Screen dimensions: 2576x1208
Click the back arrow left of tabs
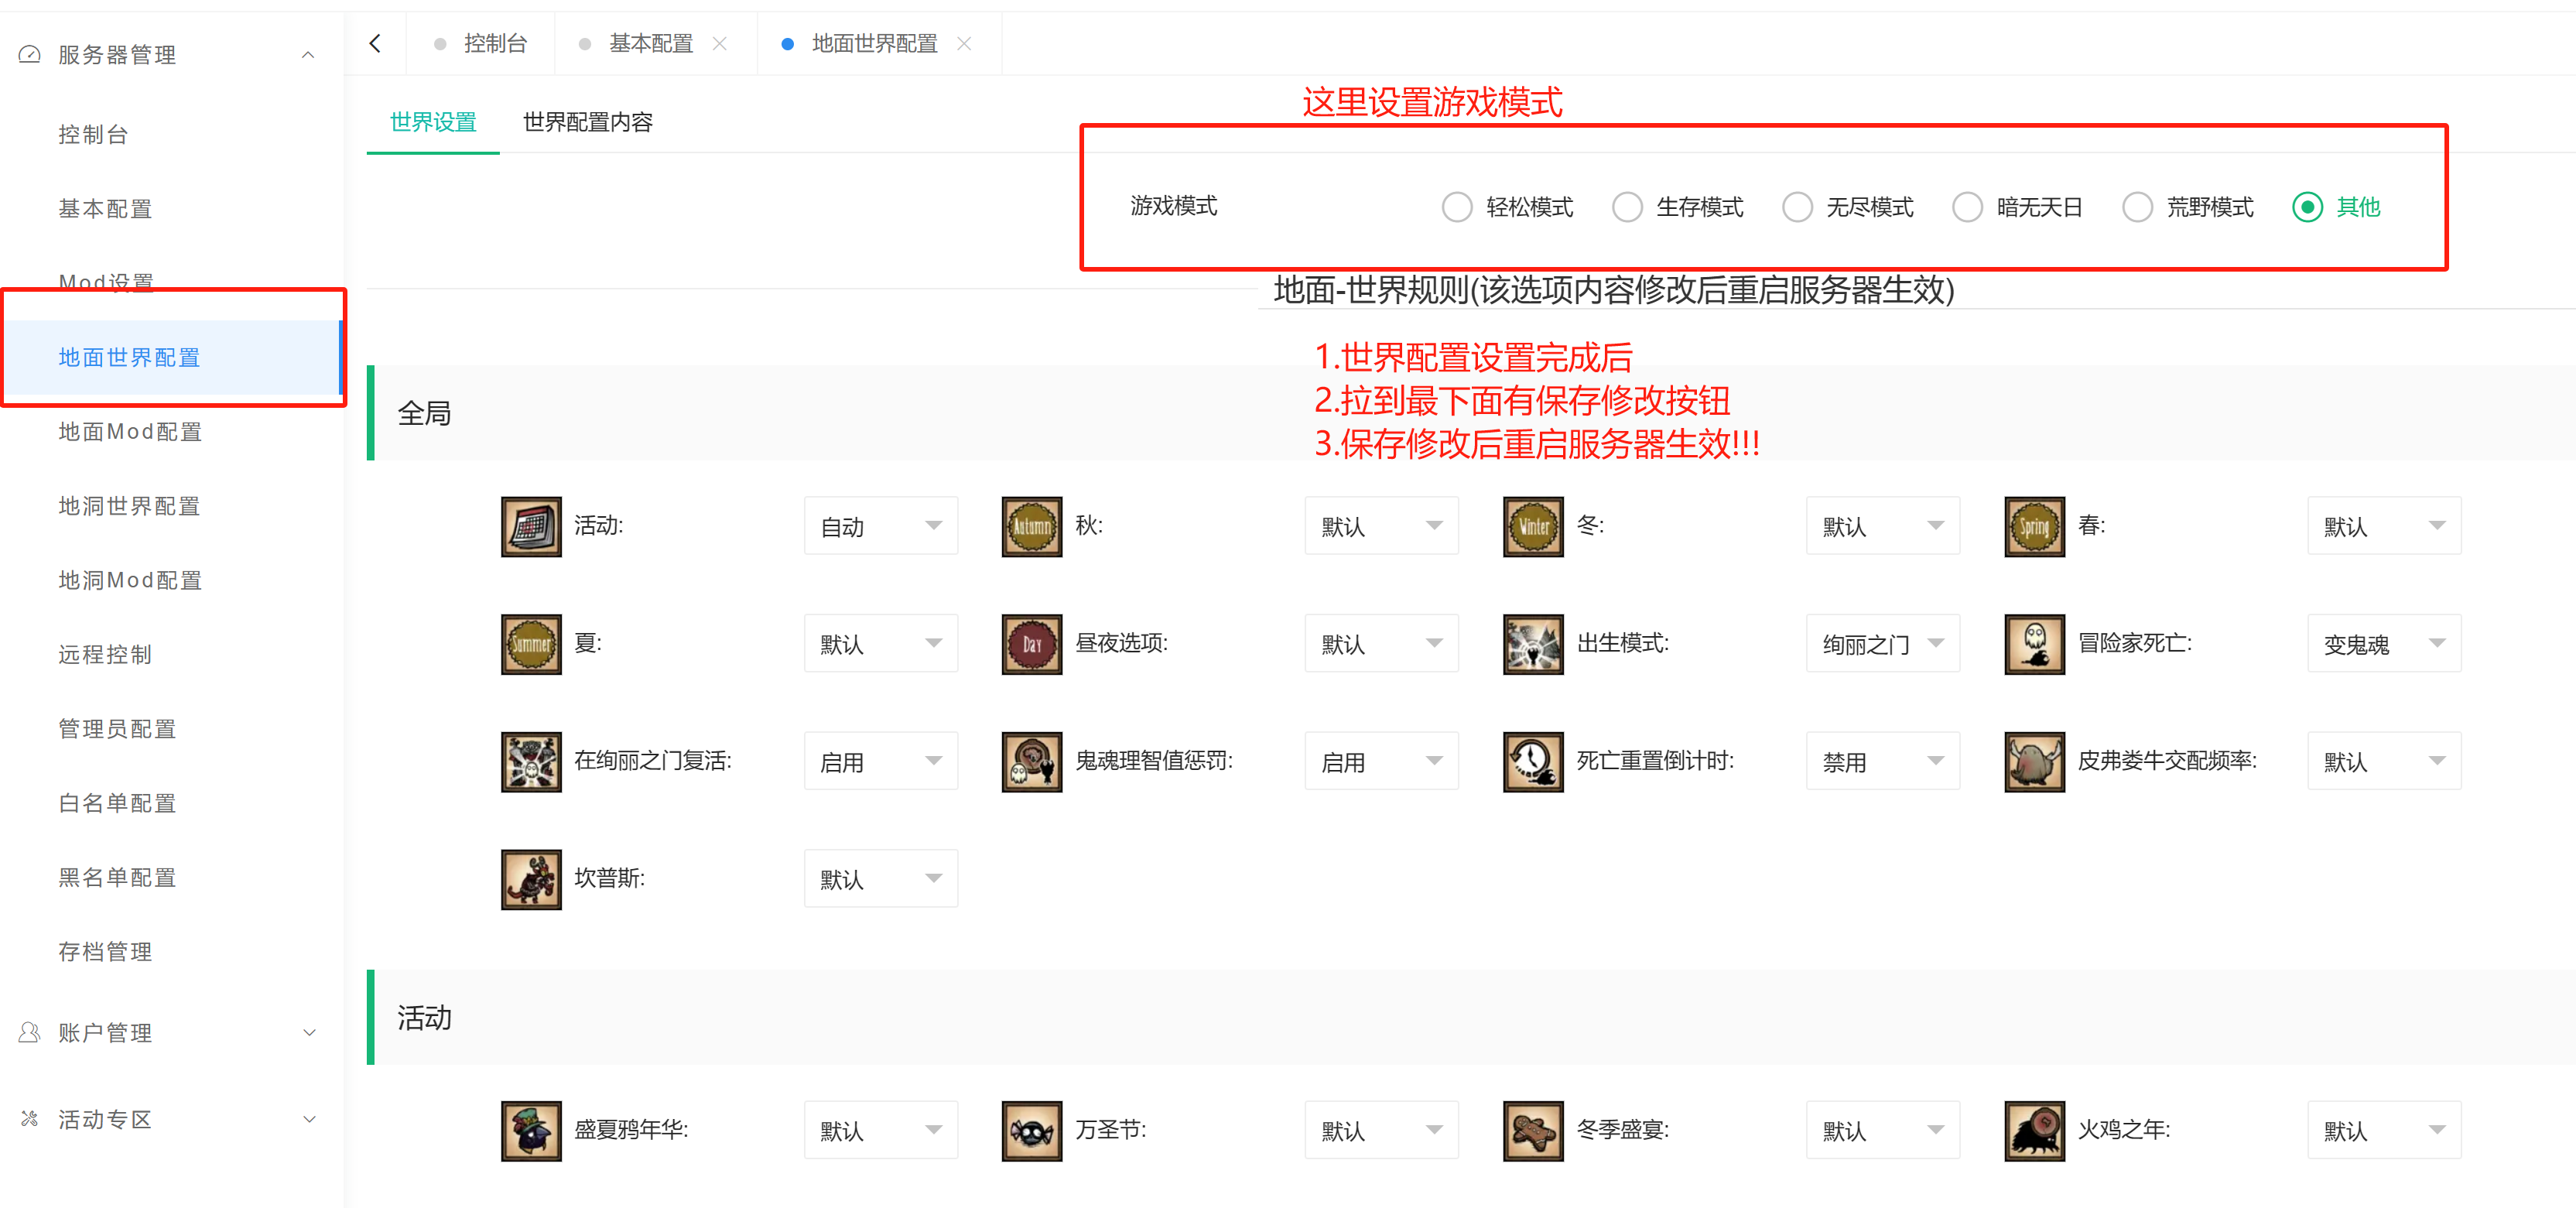(375, 43)
